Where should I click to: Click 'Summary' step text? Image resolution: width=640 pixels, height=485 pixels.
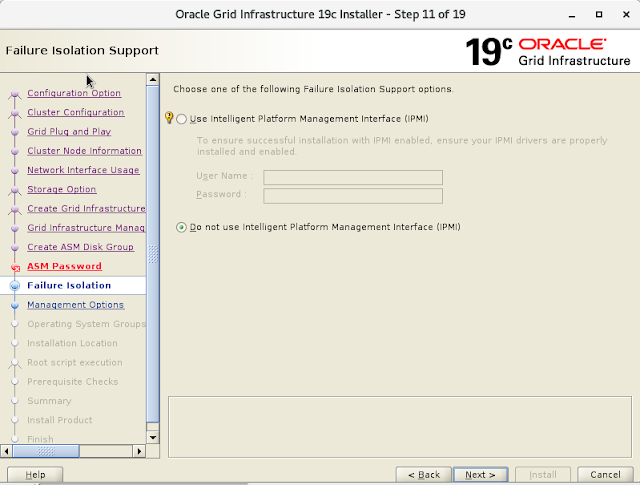[49, 401]
